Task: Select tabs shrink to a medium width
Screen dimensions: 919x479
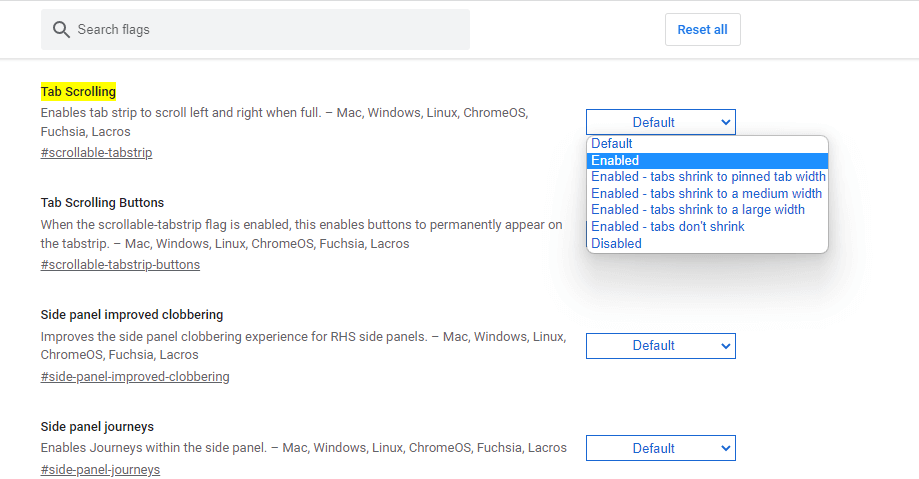Action: pyautogui.click(x=706, y=193)
